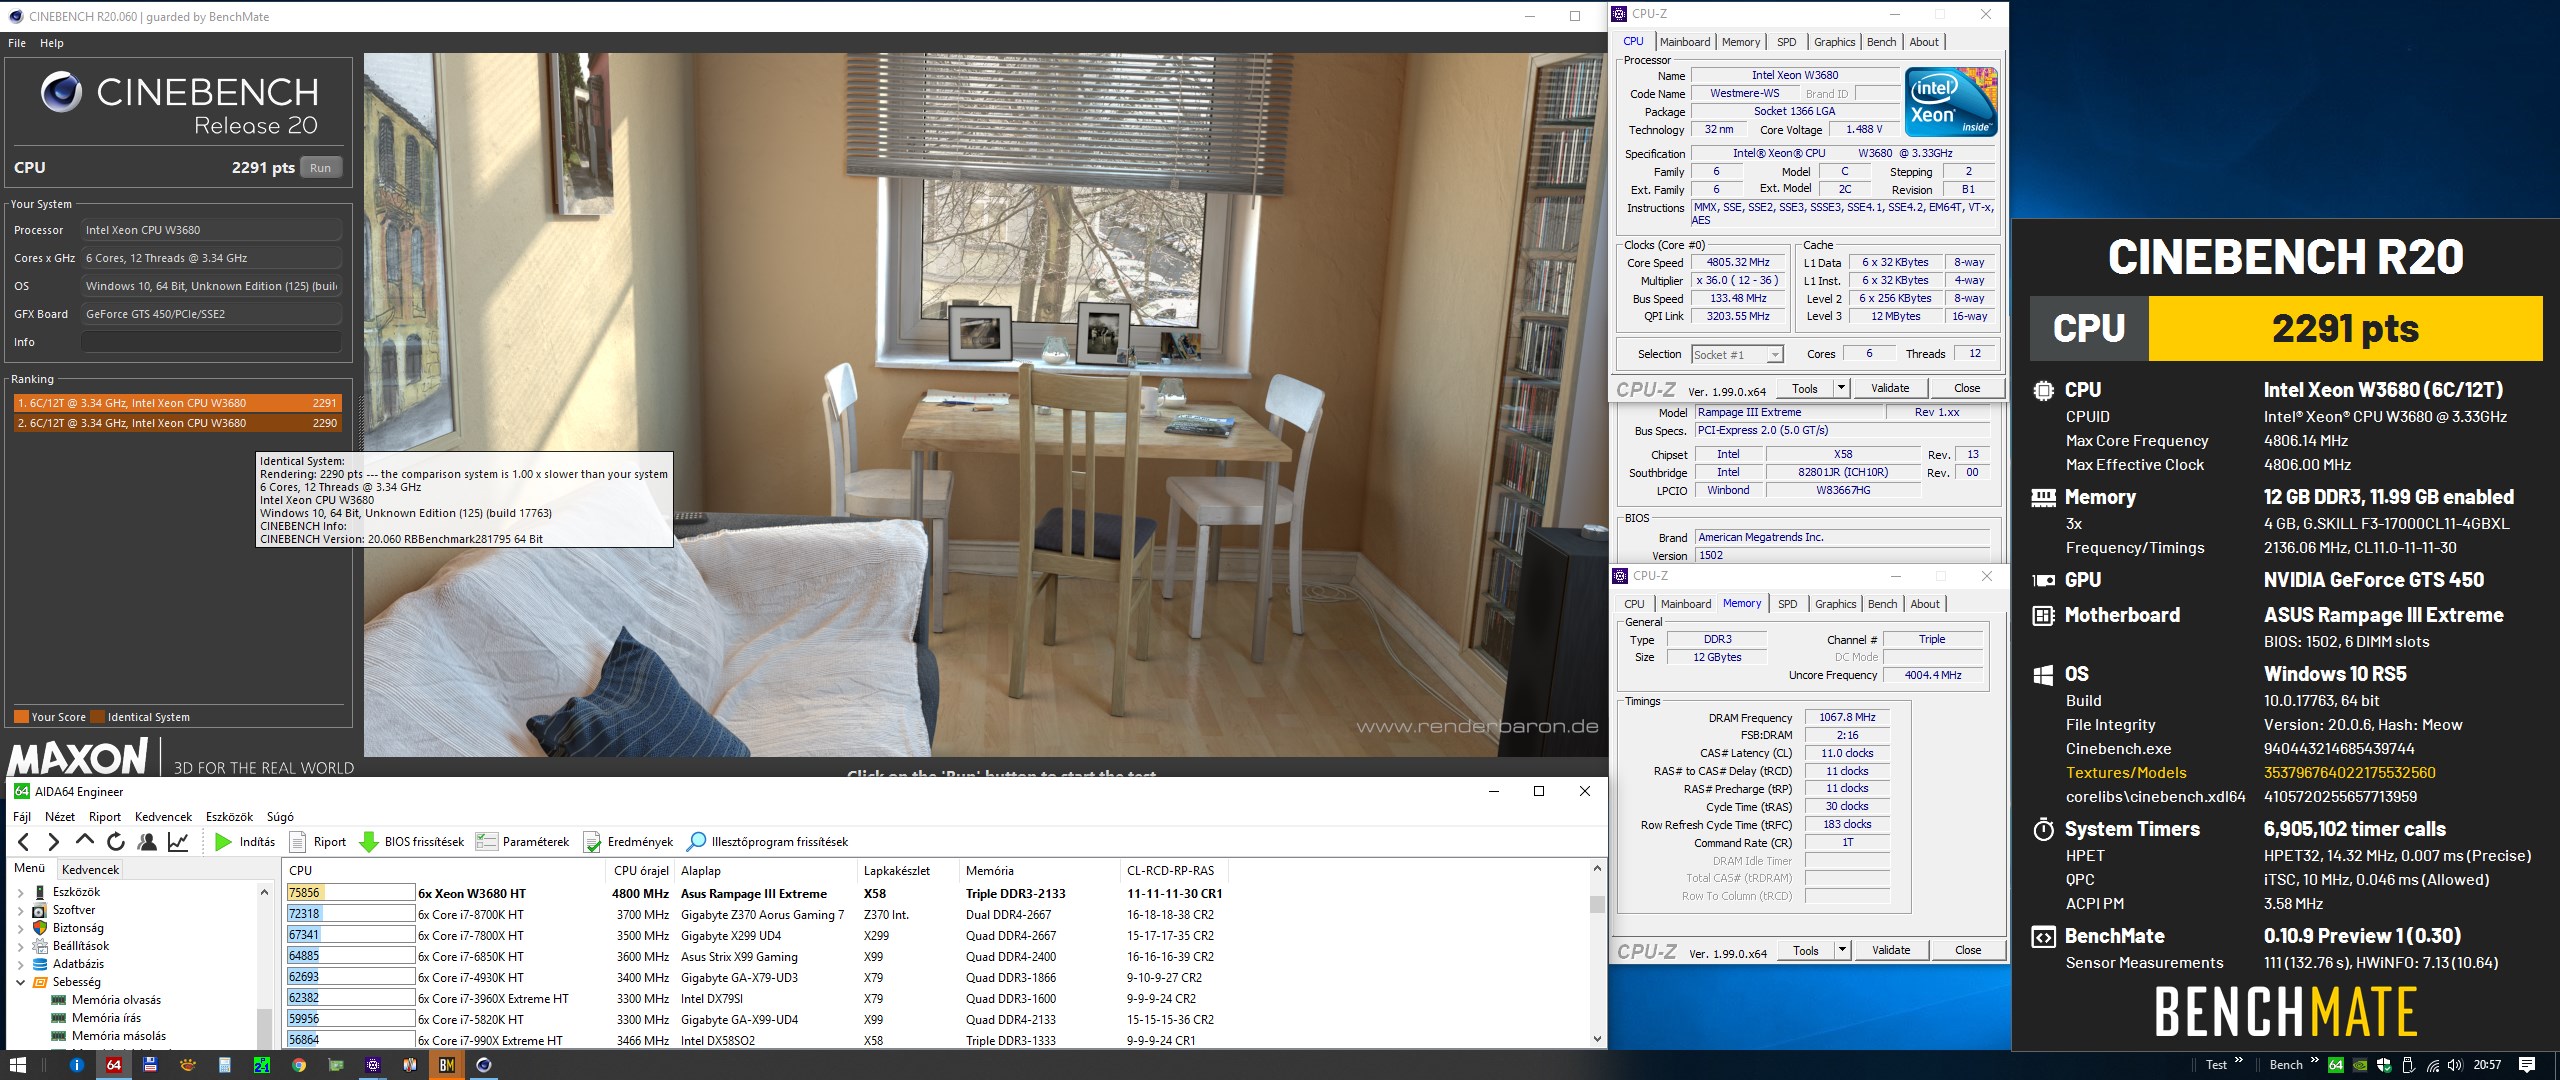This screenshot has height=1080, width=2560.
Task: Expand the Bench taskbar toolbar chevron
Action: (x=2314, y=1061)
